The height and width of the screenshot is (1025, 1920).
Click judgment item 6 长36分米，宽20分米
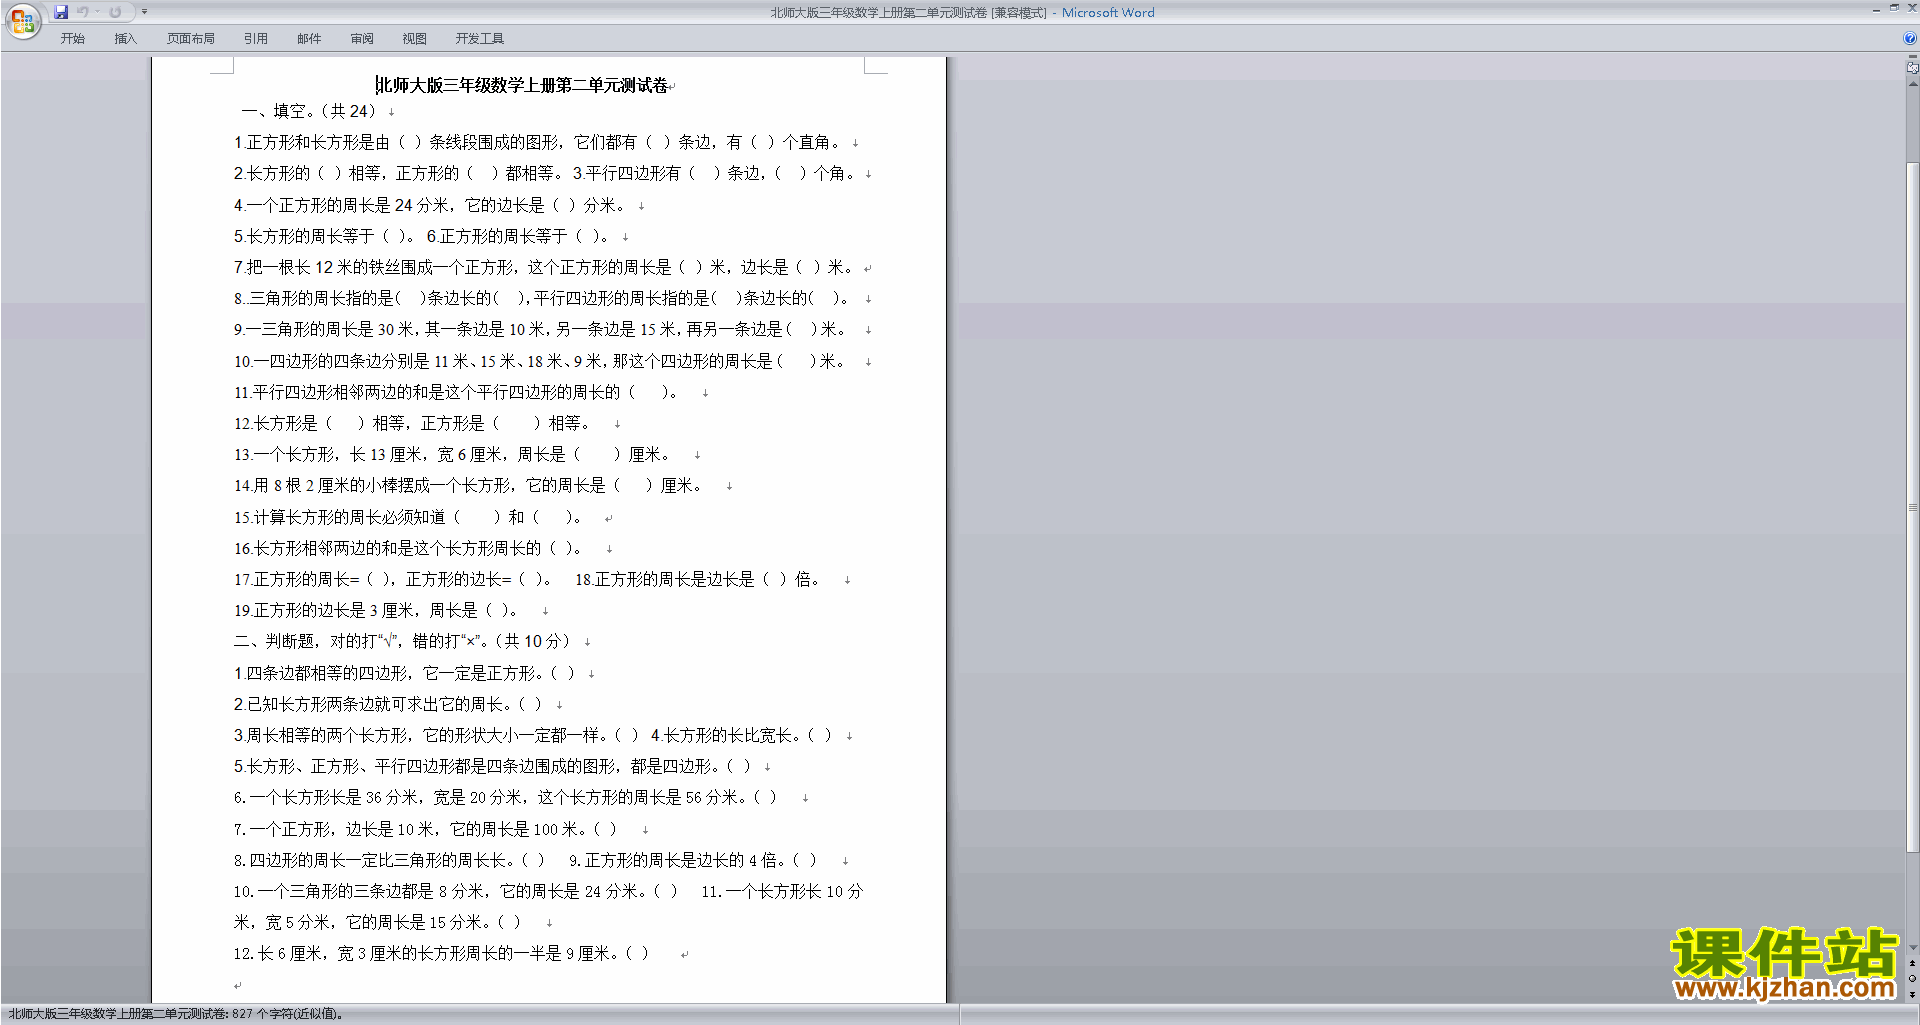pyautogui.click(x=506, y=797)
